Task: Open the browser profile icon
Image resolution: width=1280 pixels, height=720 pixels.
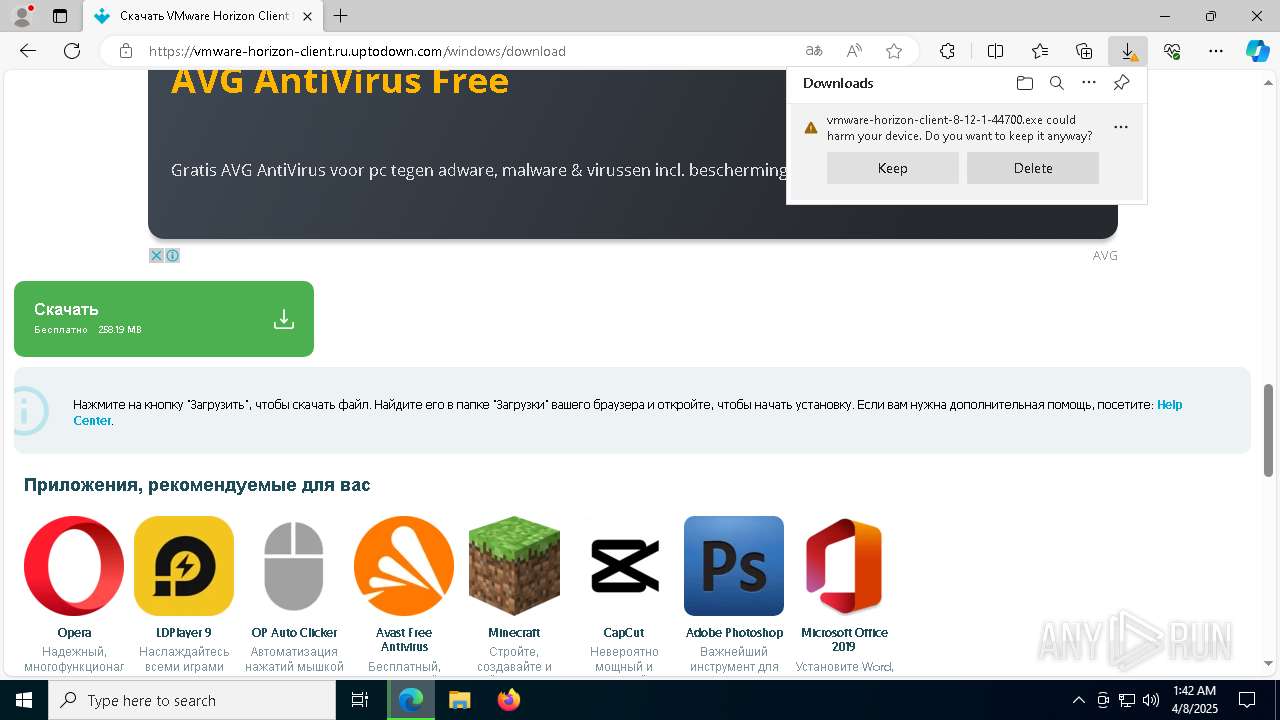Action: point(22,16)
